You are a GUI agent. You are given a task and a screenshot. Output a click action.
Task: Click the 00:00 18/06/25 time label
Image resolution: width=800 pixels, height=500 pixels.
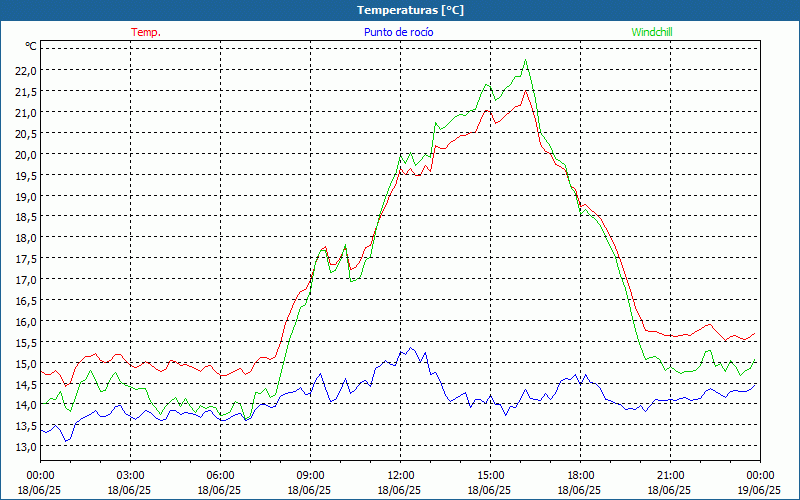point(40,483)
